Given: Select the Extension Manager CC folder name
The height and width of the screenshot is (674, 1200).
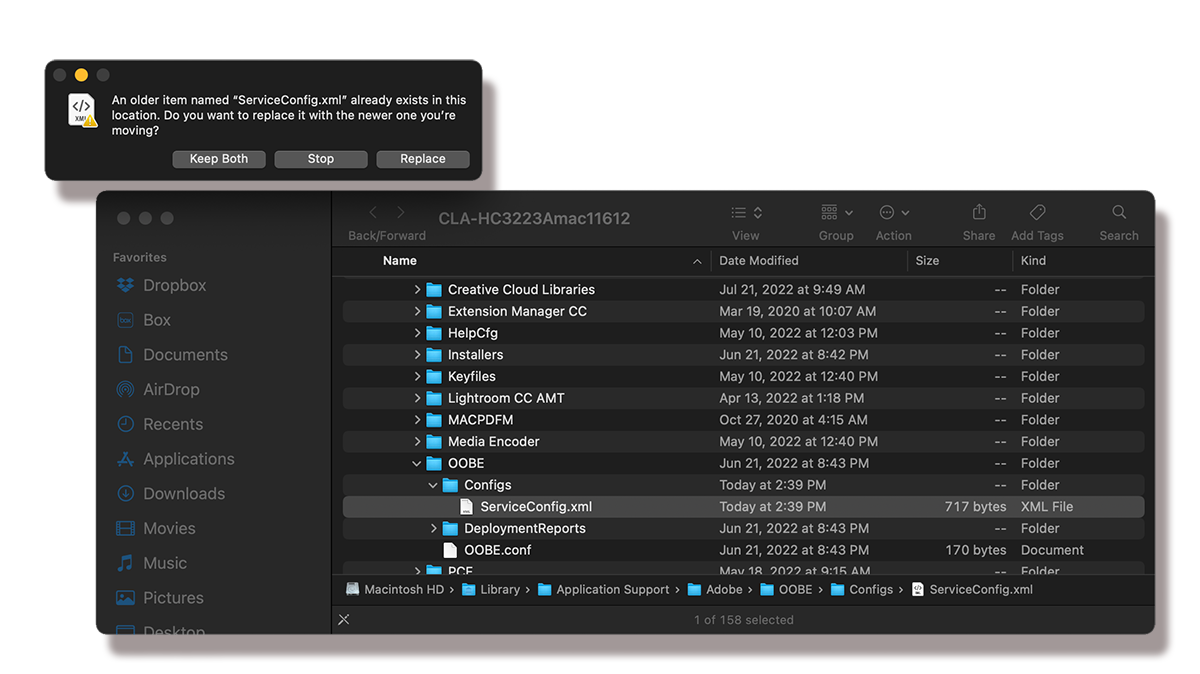Looking at the screenshot, I should (x=517, y=312).
